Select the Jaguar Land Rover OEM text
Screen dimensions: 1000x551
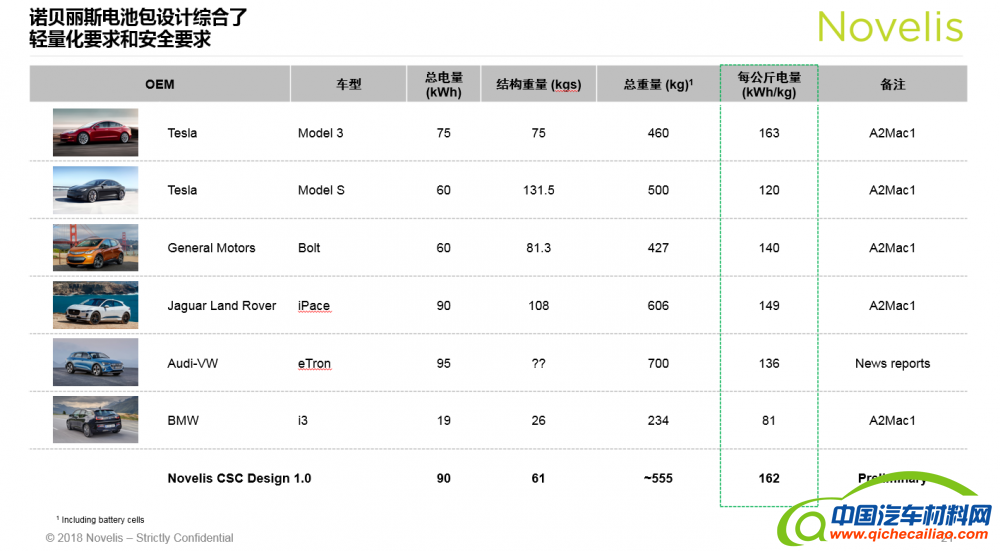click(221, 305)
